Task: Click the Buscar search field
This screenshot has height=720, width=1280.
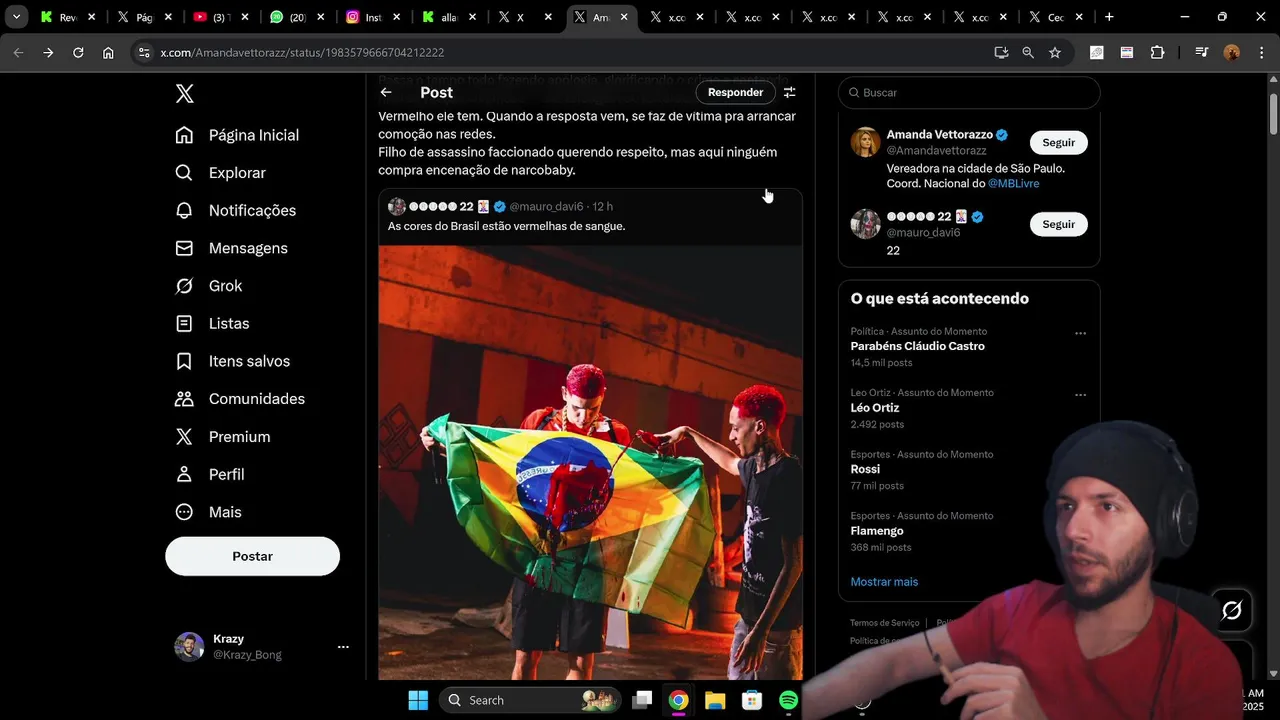Action: point(969,92)
